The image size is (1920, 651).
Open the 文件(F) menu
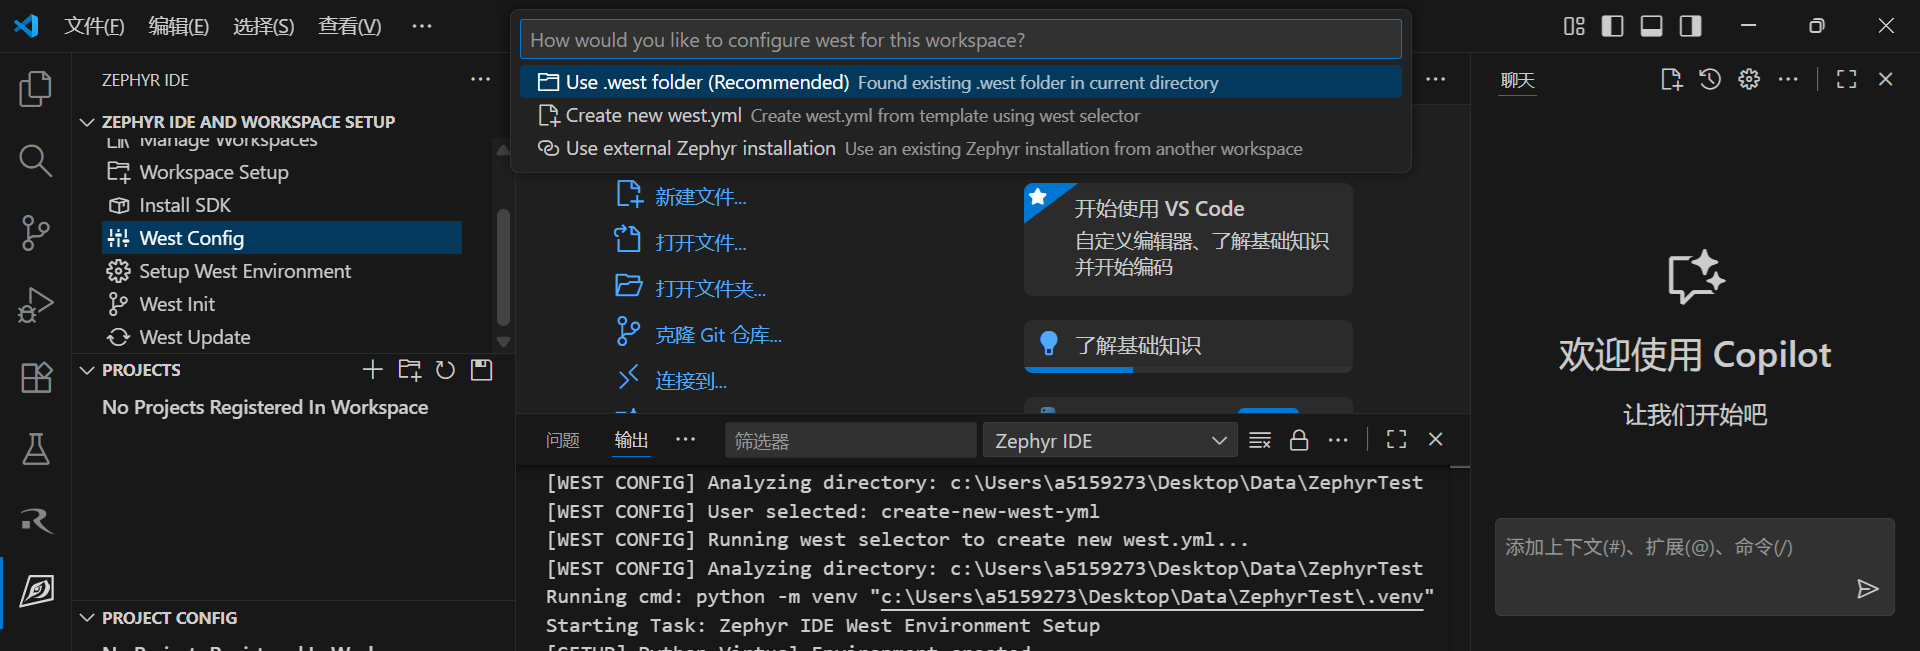click(x=94, y=26)
